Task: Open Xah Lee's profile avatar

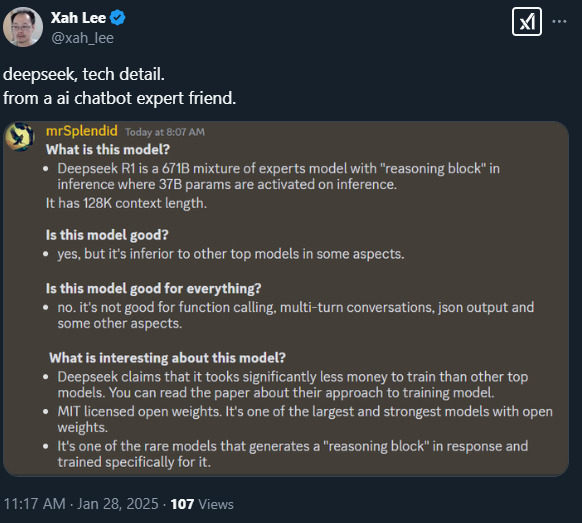Action: tap(23, 27)
